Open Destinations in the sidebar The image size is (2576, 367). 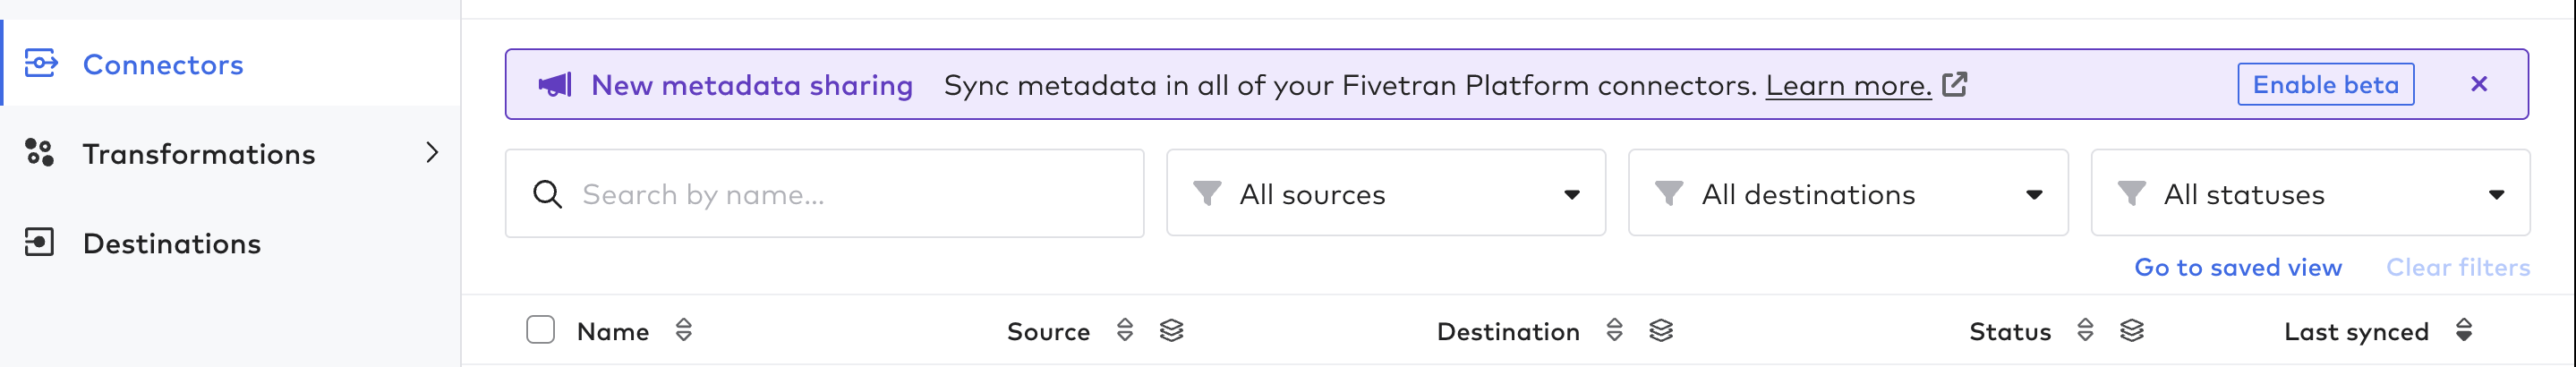[x=171, y=243]
